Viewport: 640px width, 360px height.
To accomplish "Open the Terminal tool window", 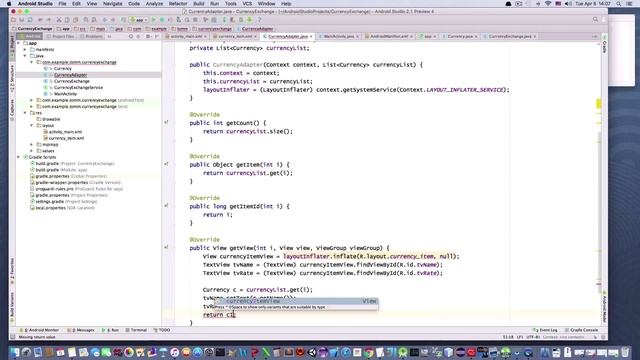I will [136, 330].
